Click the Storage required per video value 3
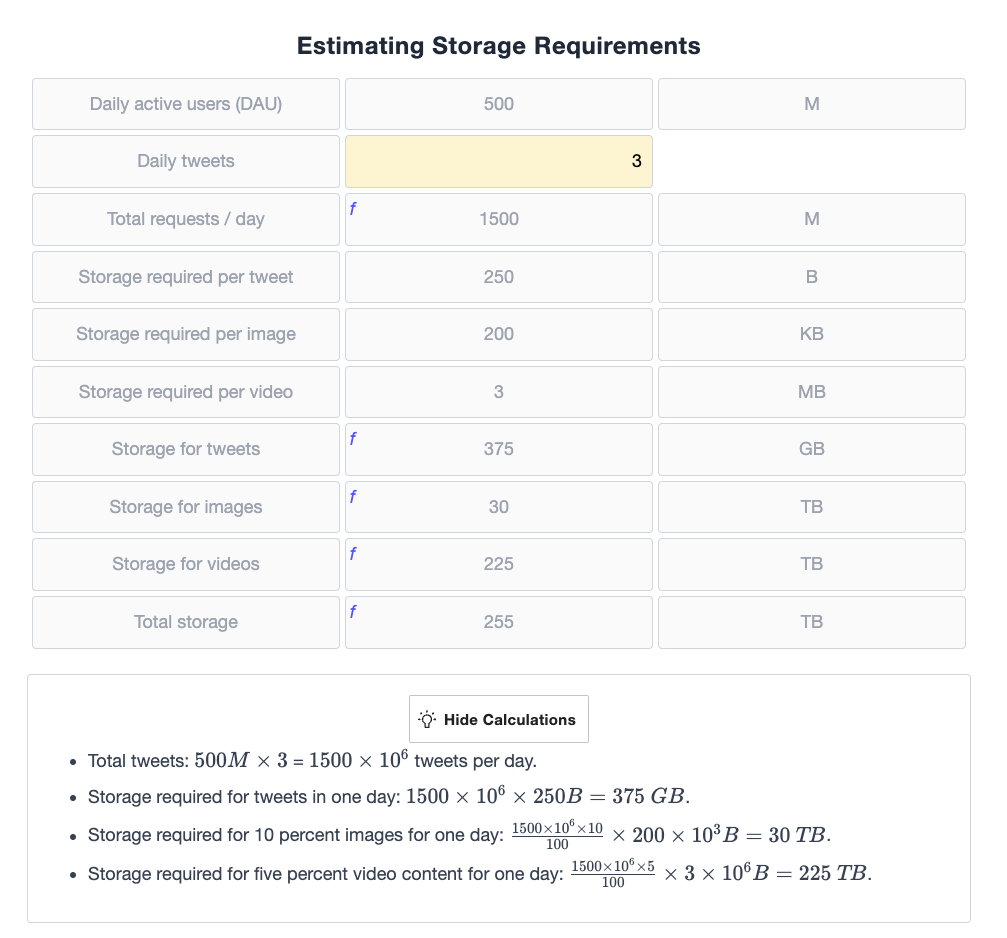The width and height of the screenshot is (1007, 938). pyautogui.click(x=498, y=392)
